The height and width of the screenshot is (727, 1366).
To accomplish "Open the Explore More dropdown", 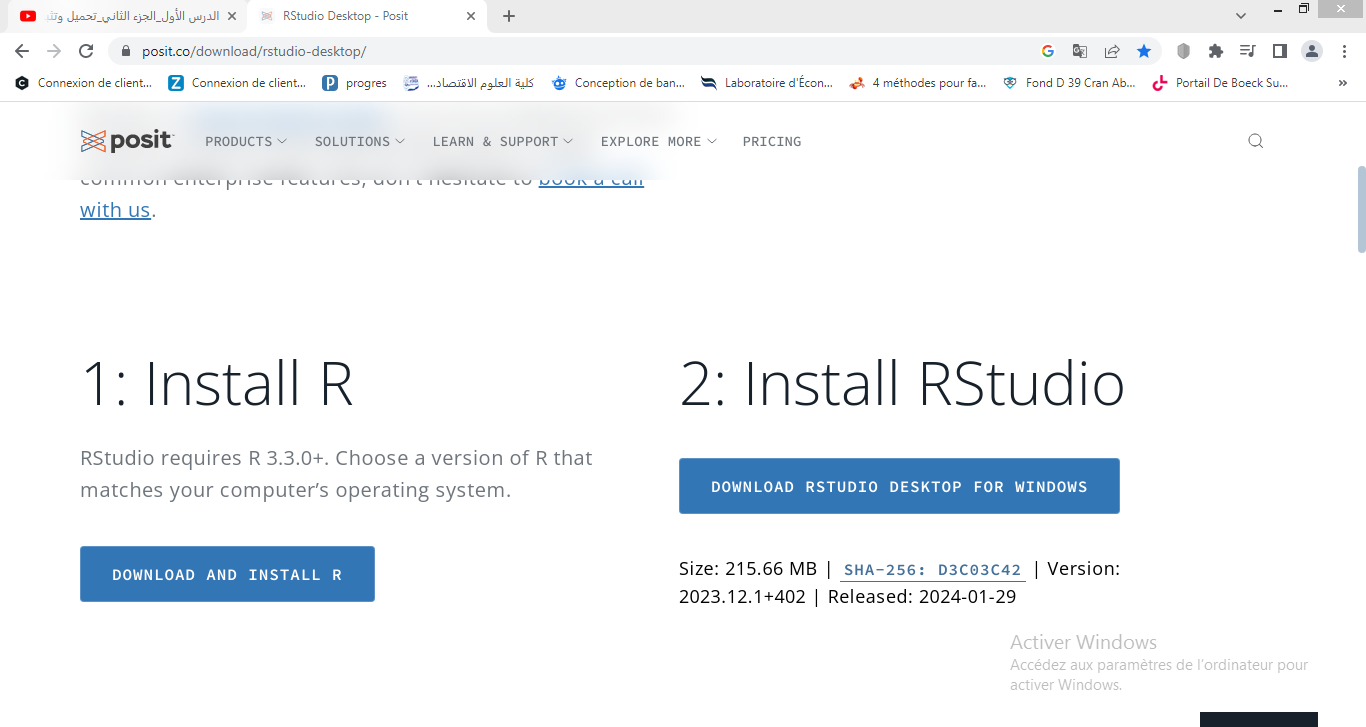I will pos(658,141).
